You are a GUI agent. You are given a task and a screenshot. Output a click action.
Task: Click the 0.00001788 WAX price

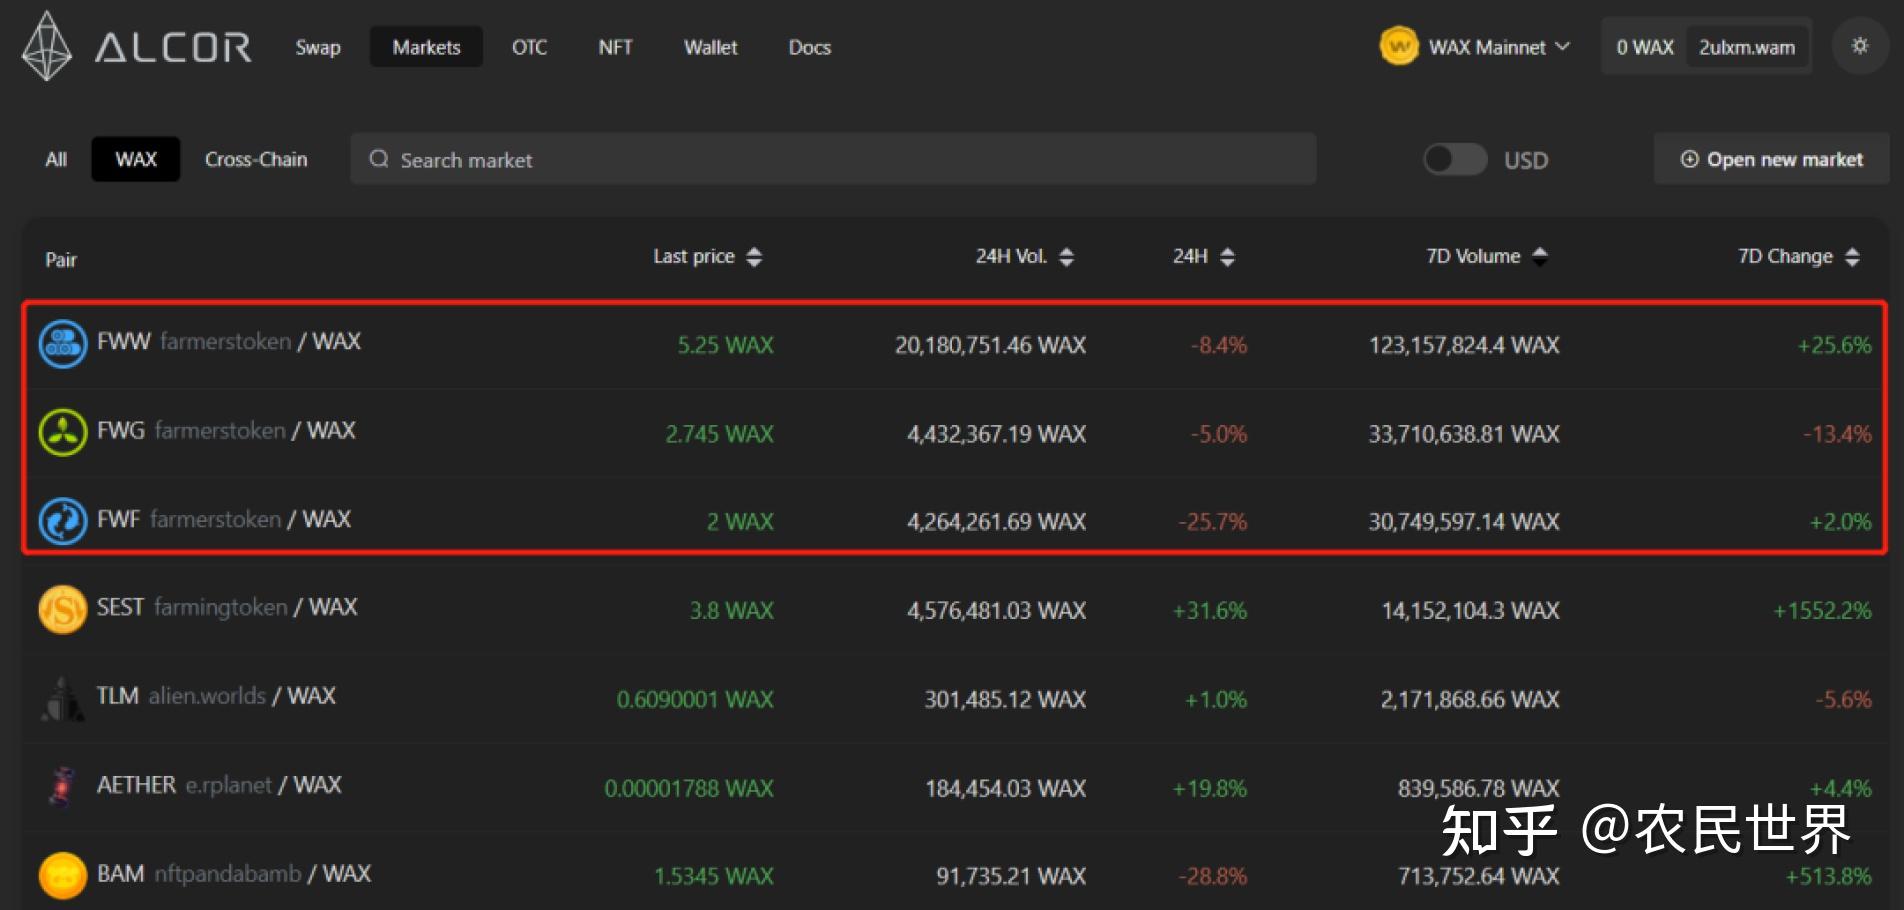click(689, 788)
